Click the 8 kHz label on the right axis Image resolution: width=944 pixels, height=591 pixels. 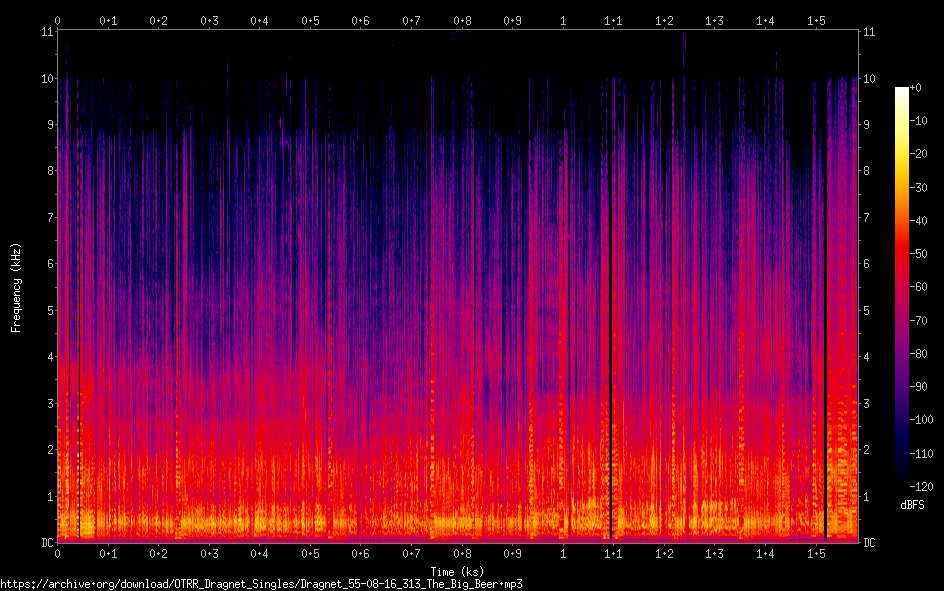[867, 171]
